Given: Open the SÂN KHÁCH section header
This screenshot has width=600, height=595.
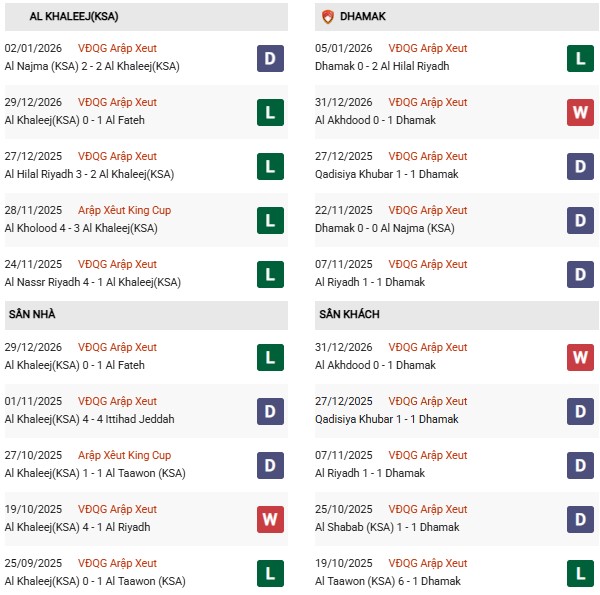Looking at the screenshot, I should 349,315.
